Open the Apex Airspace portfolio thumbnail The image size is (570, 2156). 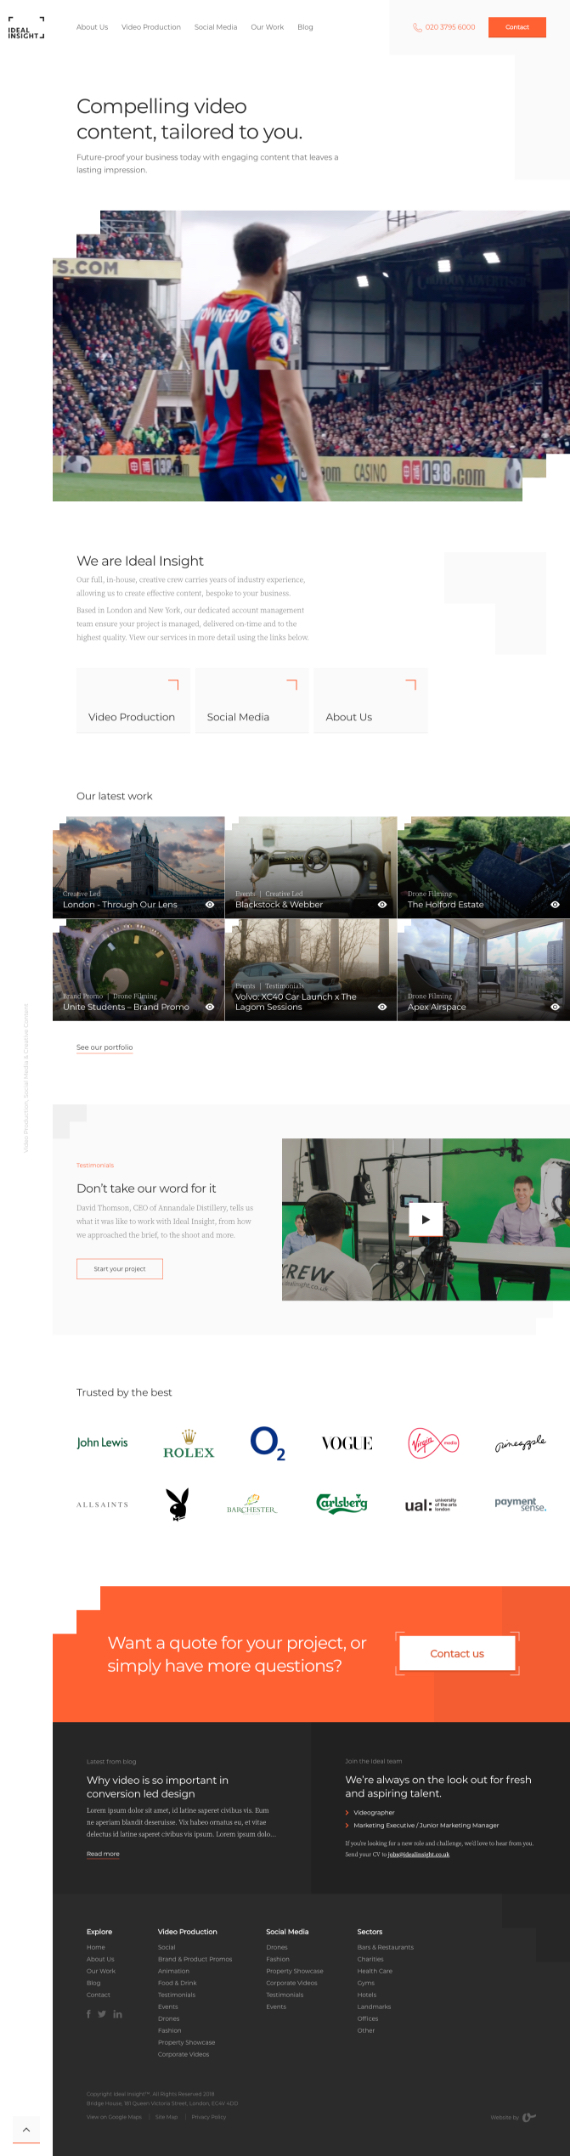[484, 970]
